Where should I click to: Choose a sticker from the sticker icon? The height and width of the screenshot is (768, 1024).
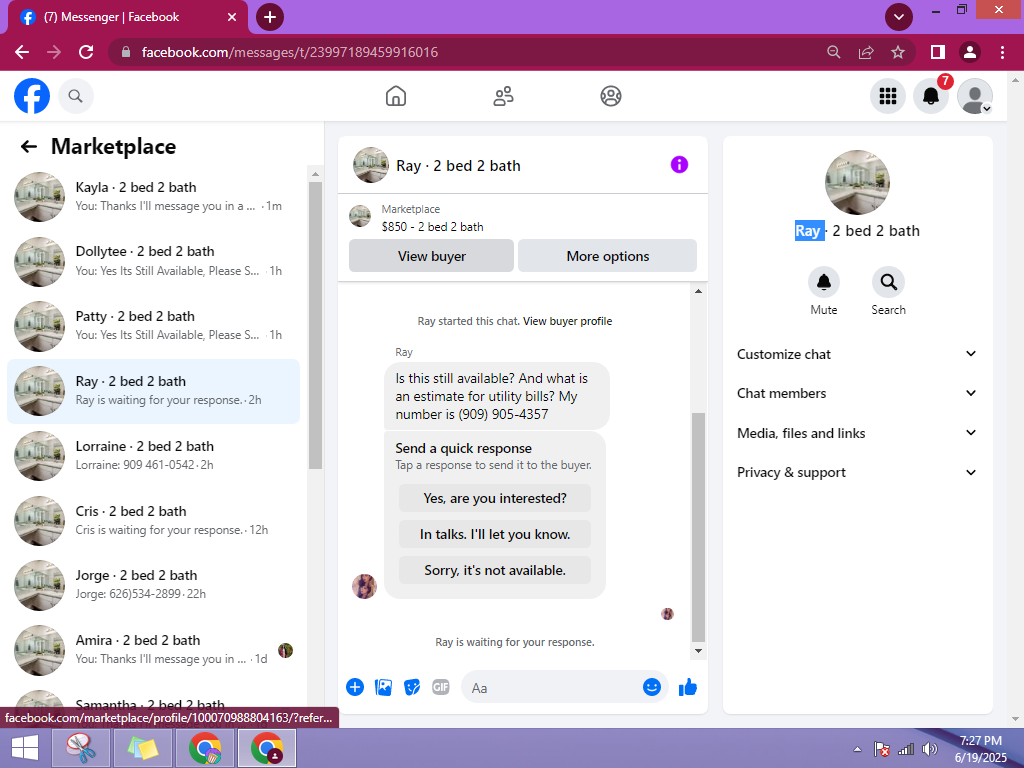pyautogui.click(x=412, y=687)
